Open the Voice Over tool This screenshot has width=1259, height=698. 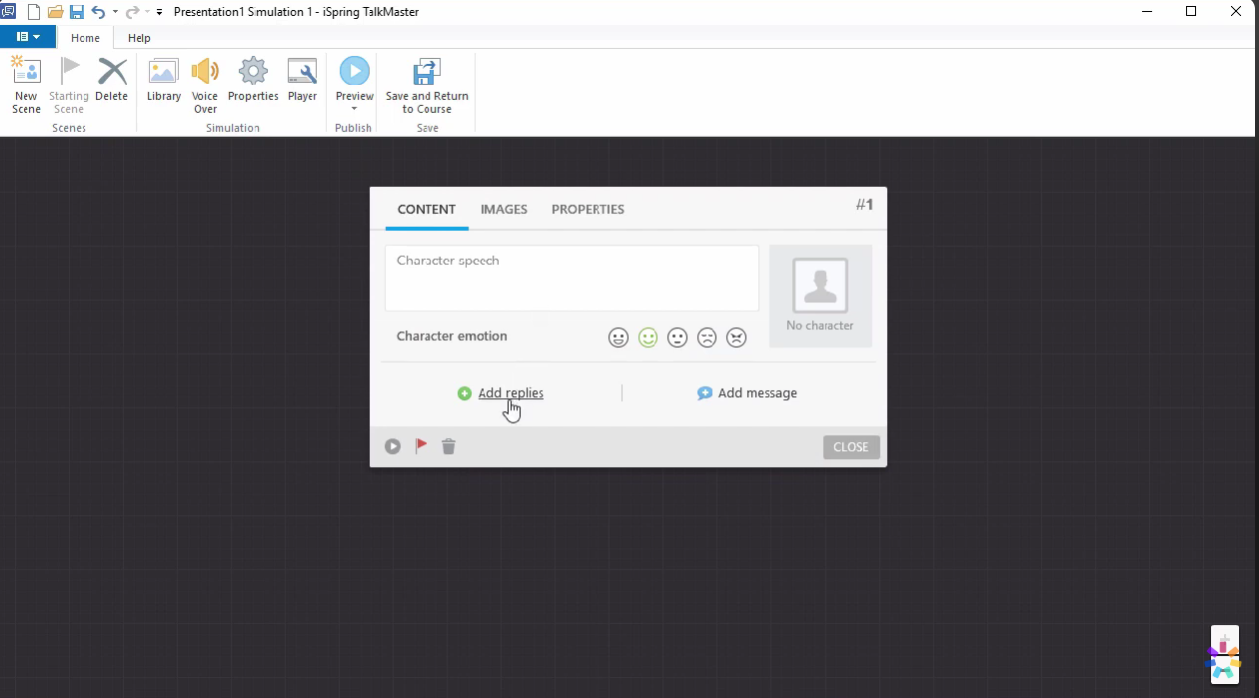(x=204, y=85)
